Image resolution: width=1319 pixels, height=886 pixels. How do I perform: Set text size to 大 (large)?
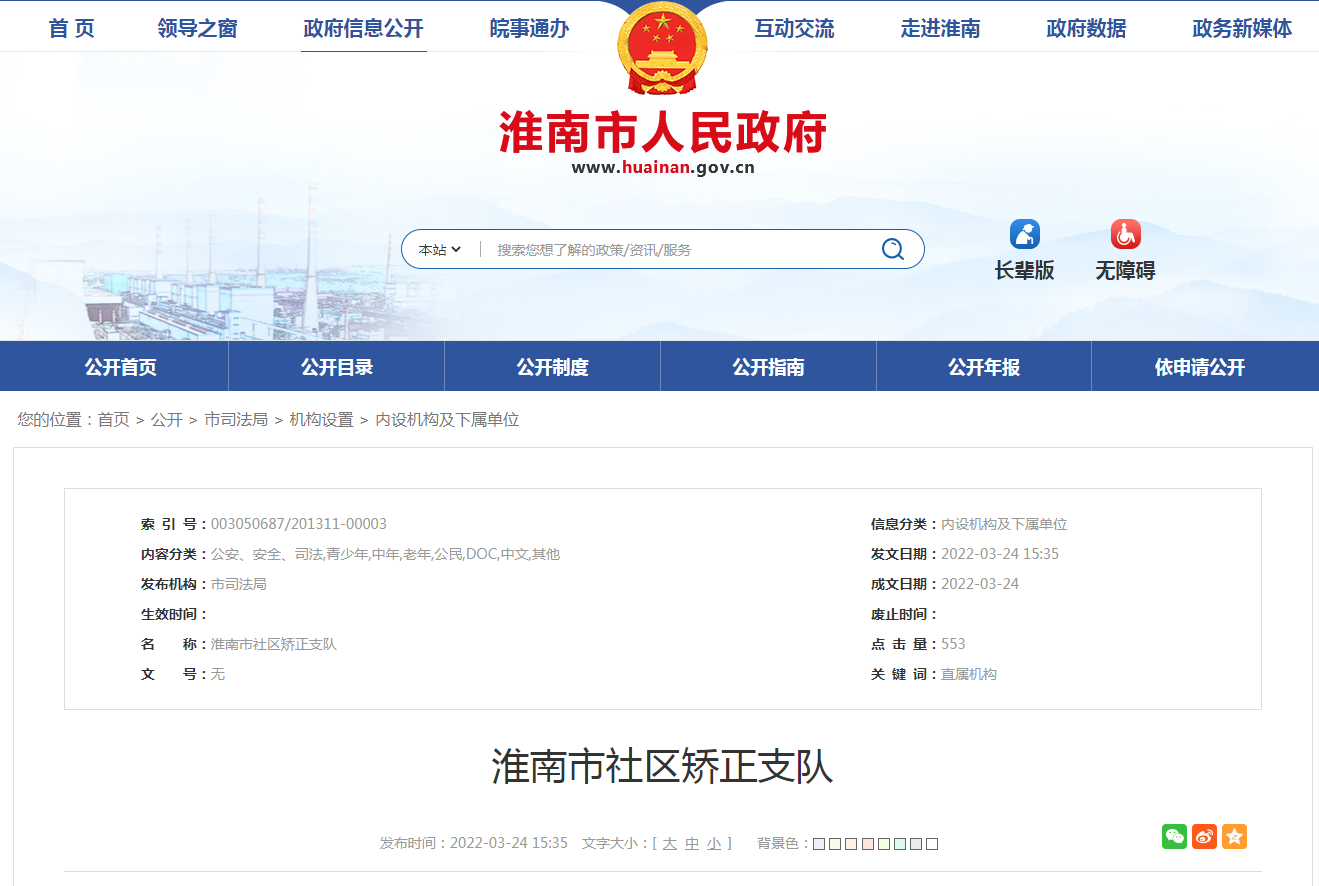672,843
